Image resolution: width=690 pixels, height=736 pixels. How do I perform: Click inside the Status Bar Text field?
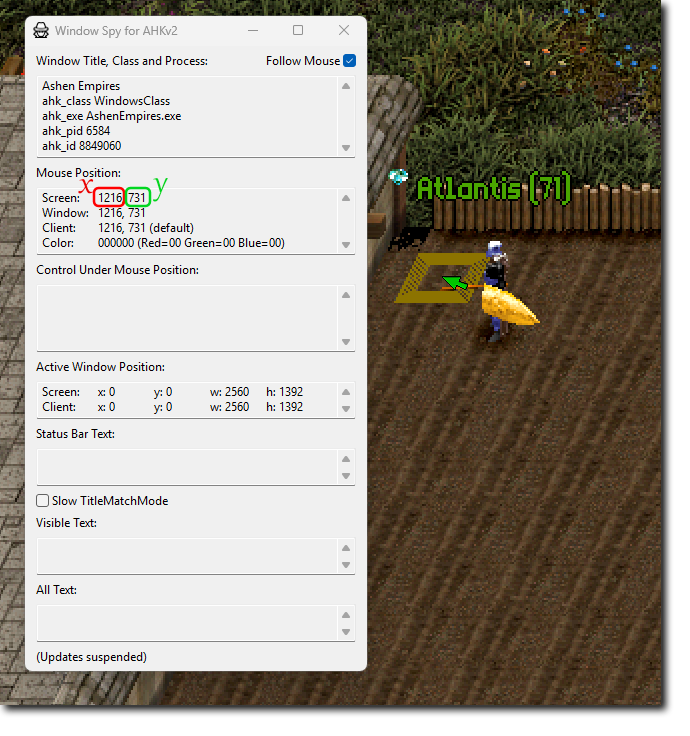coord(188,467)
